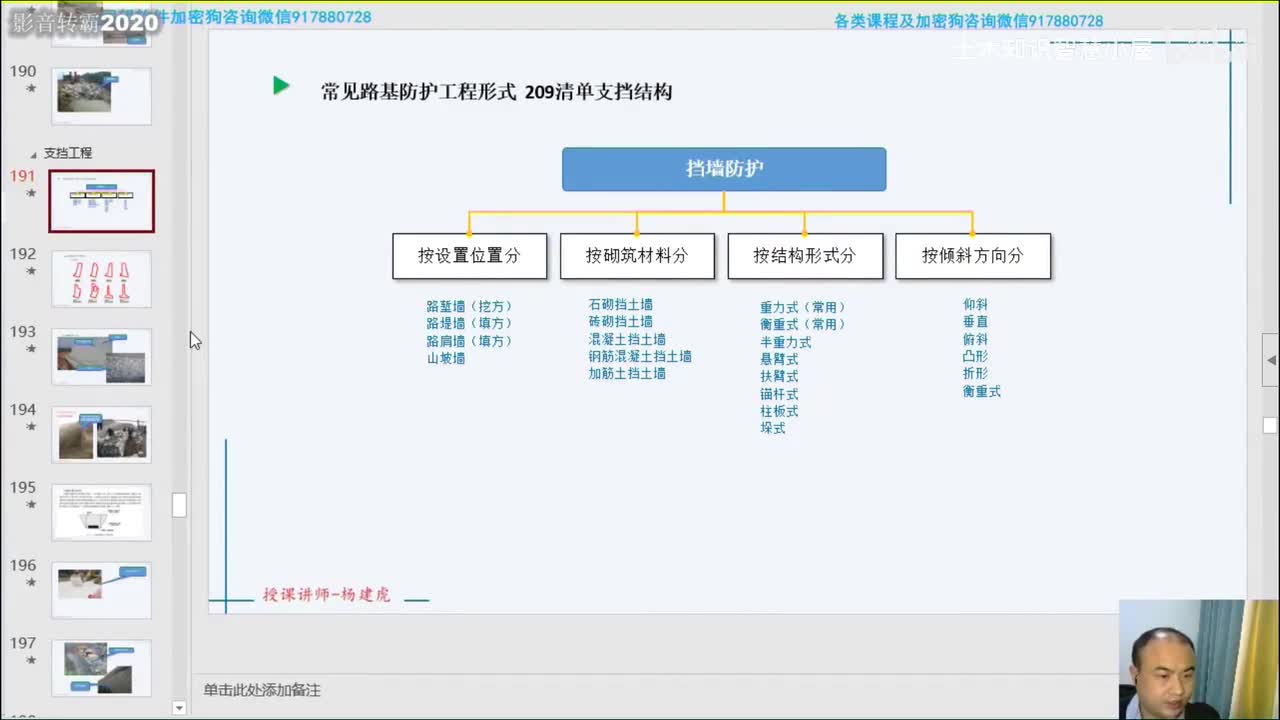This screenshot has width=1280, height=720.
Task: Select the 支挡工程 section header
Action: (68, 153)
